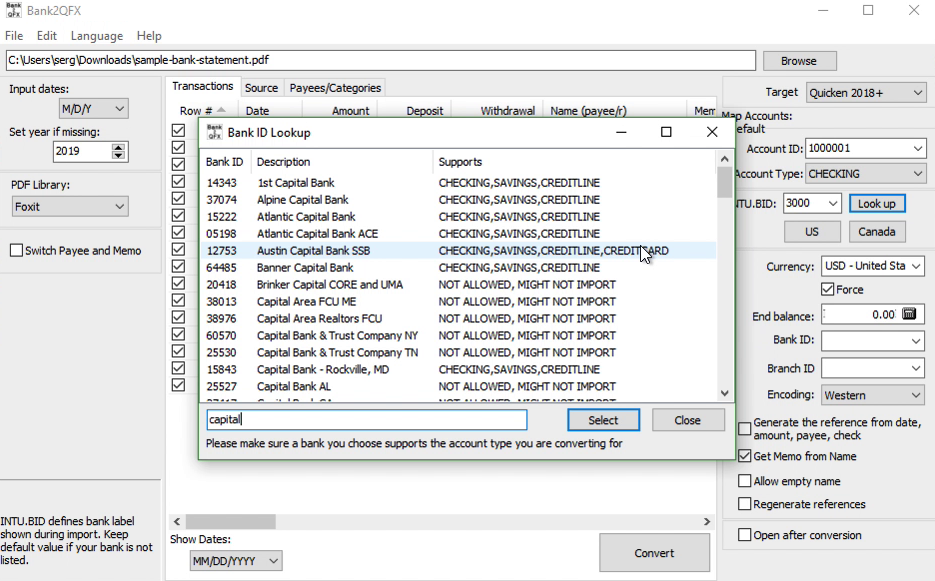
Task: Click the End balance value field
Action: 860,314
